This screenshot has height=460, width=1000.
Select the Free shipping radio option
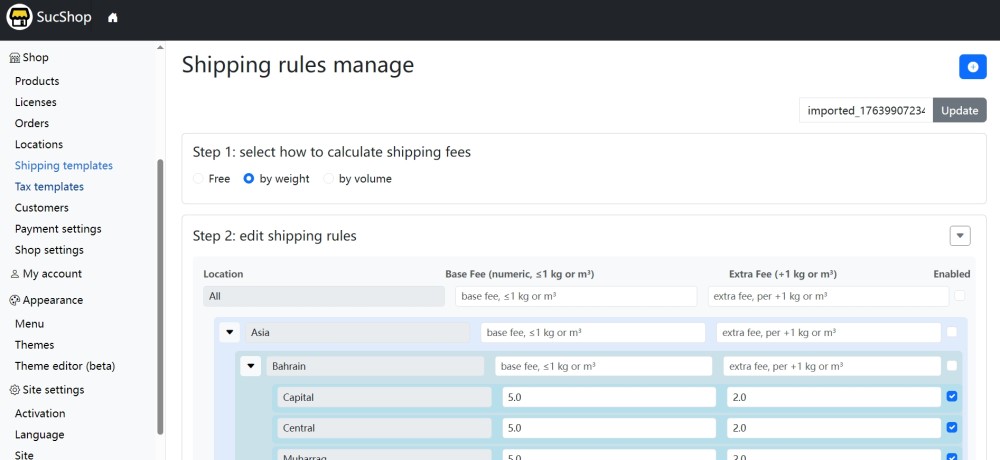pyautogui.click(x=199, y=179)
